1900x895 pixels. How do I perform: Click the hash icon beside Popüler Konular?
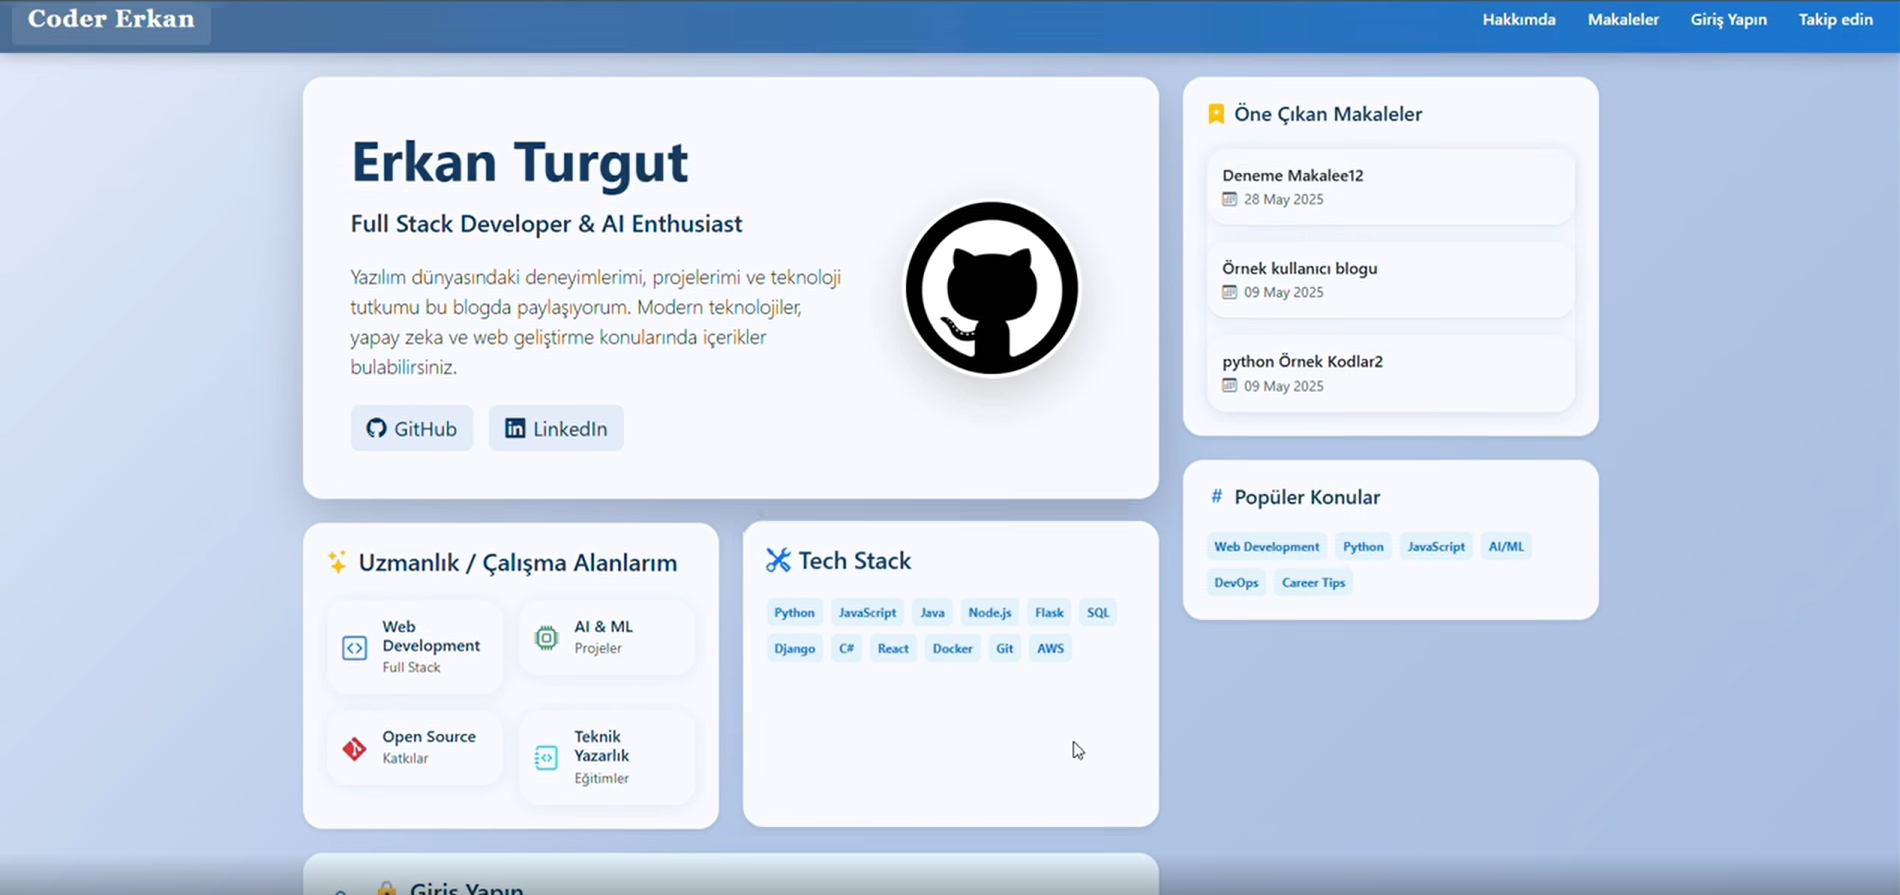tap(1216, 496)
